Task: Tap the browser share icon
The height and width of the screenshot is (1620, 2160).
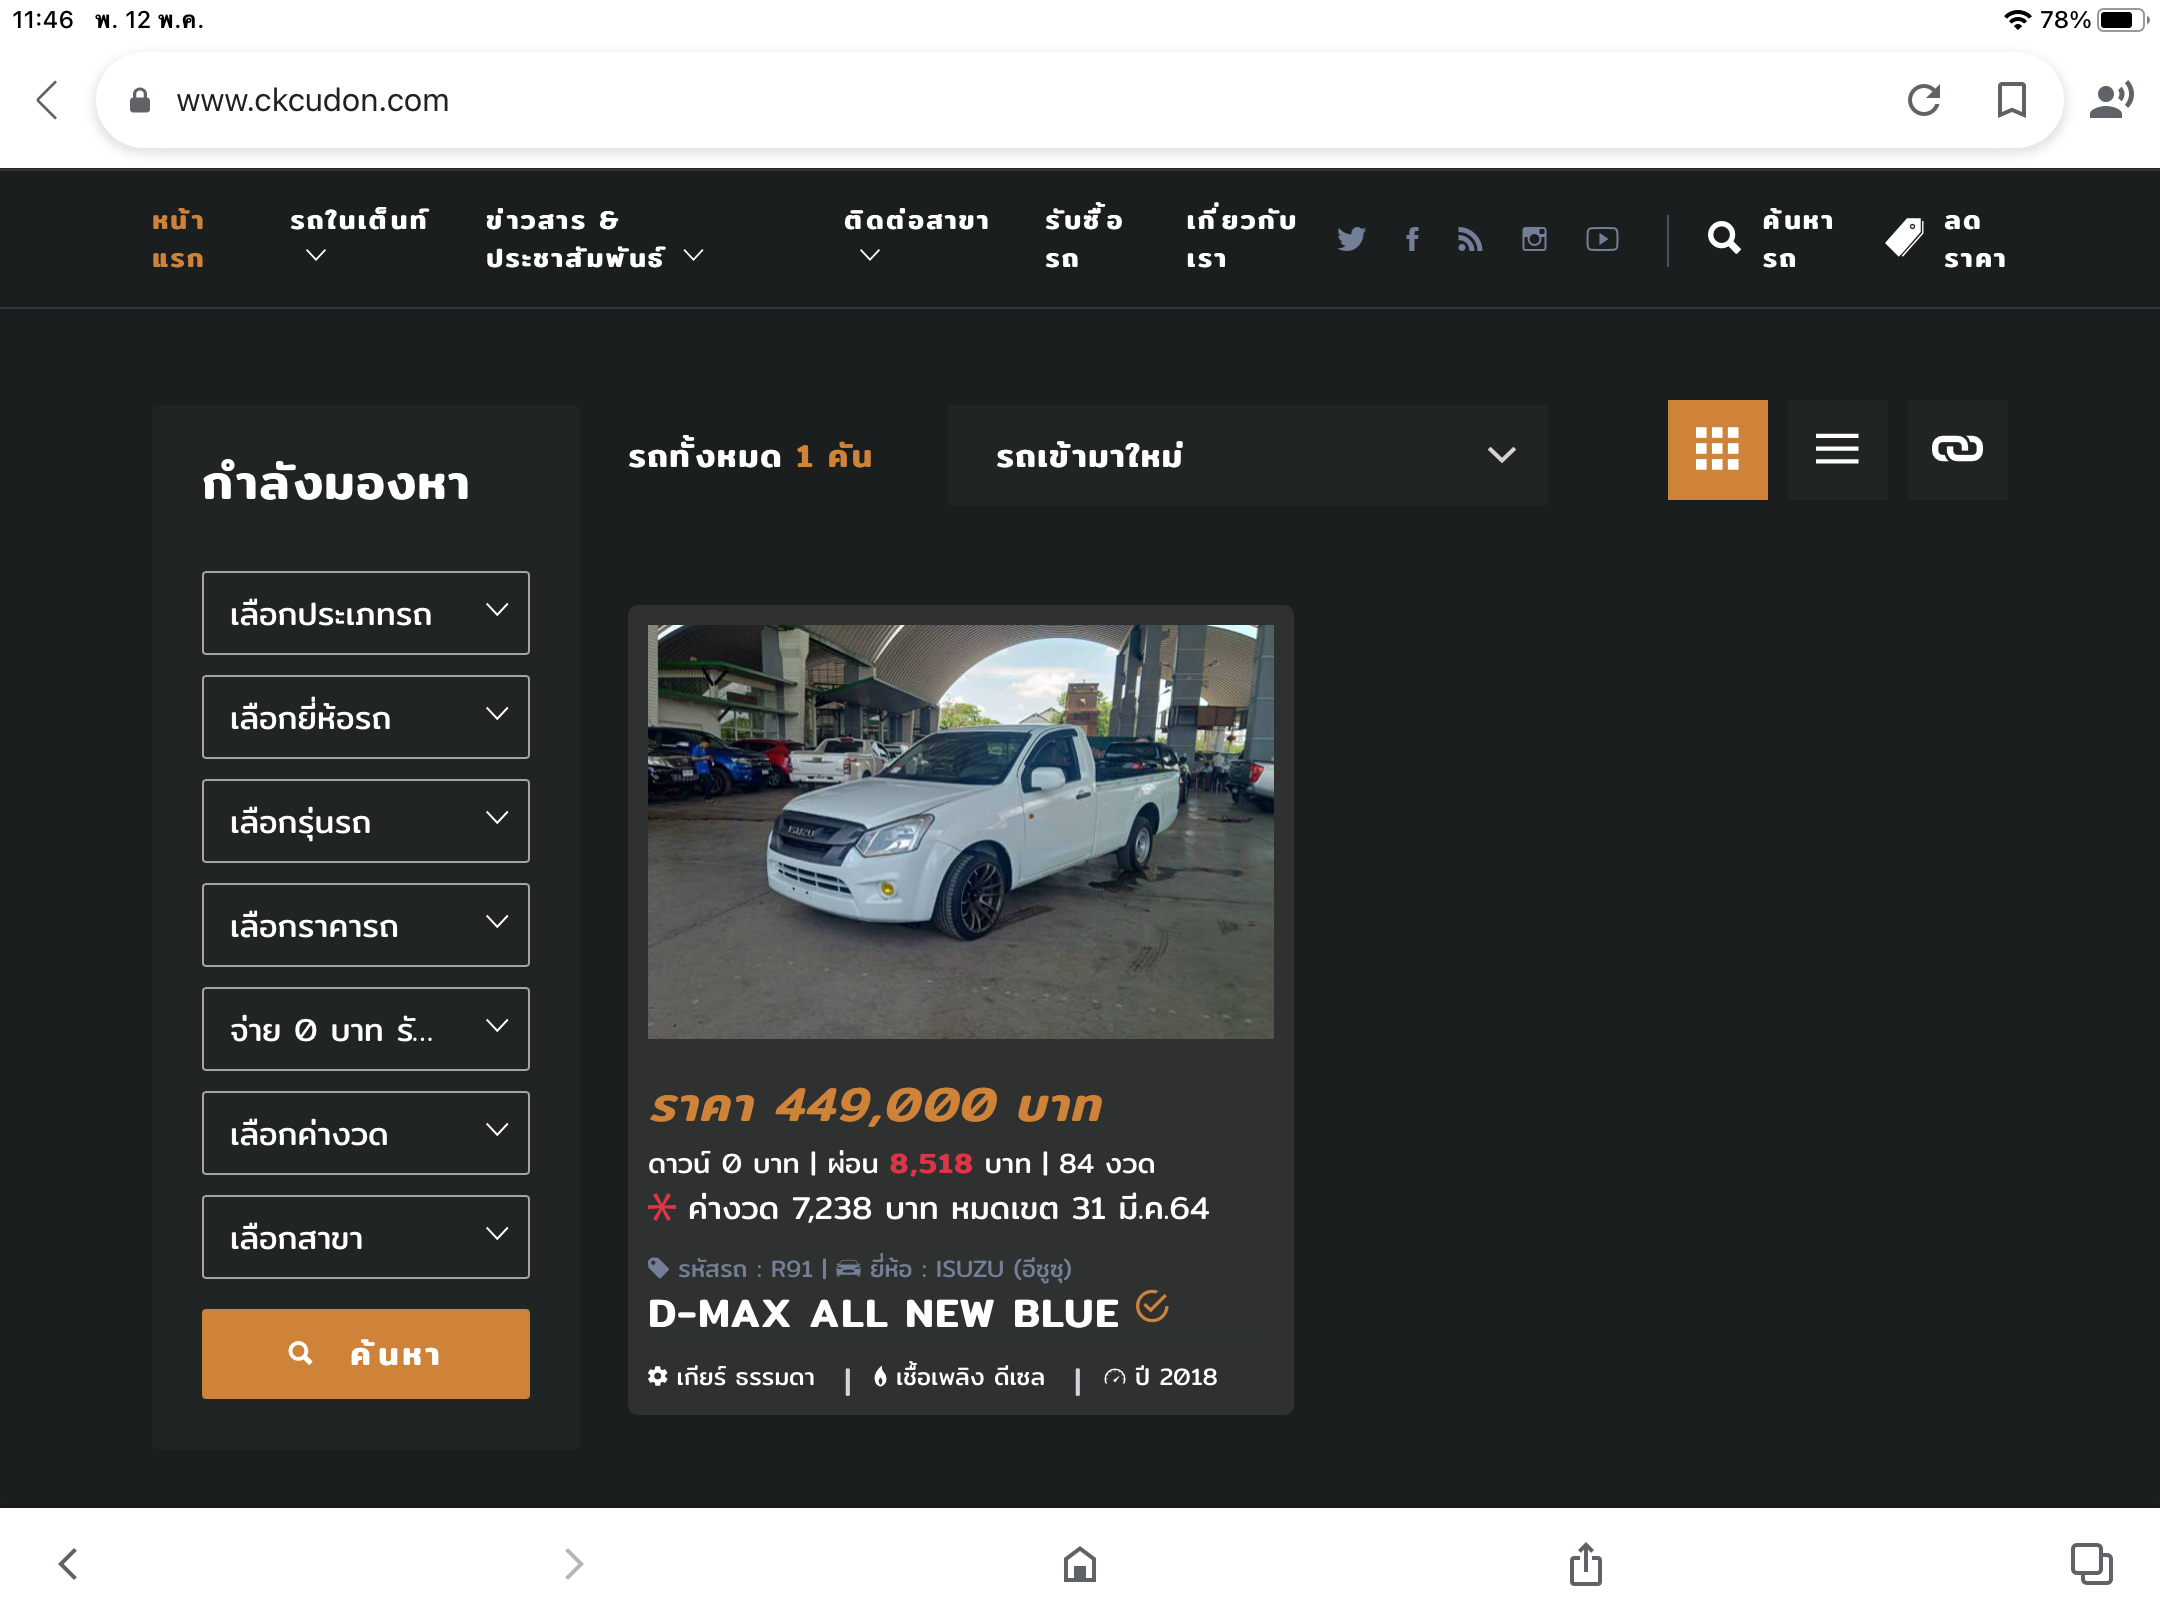Action: 1585,1564
